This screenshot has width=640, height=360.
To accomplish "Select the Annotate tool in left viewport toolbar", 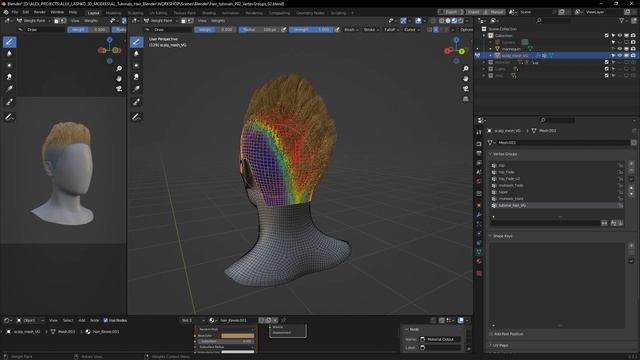I will pos(9,117).
